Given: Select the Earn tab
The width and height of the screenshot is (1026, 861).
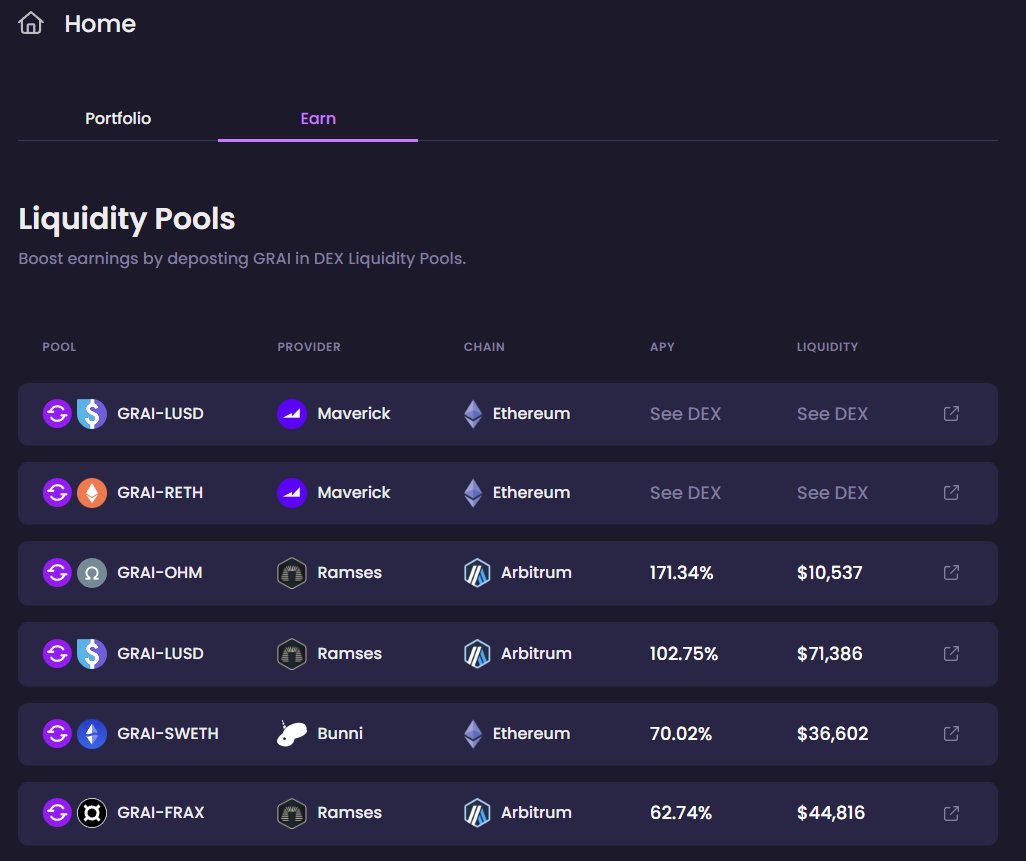Looking at the screenshot, I should pos(318,118).
